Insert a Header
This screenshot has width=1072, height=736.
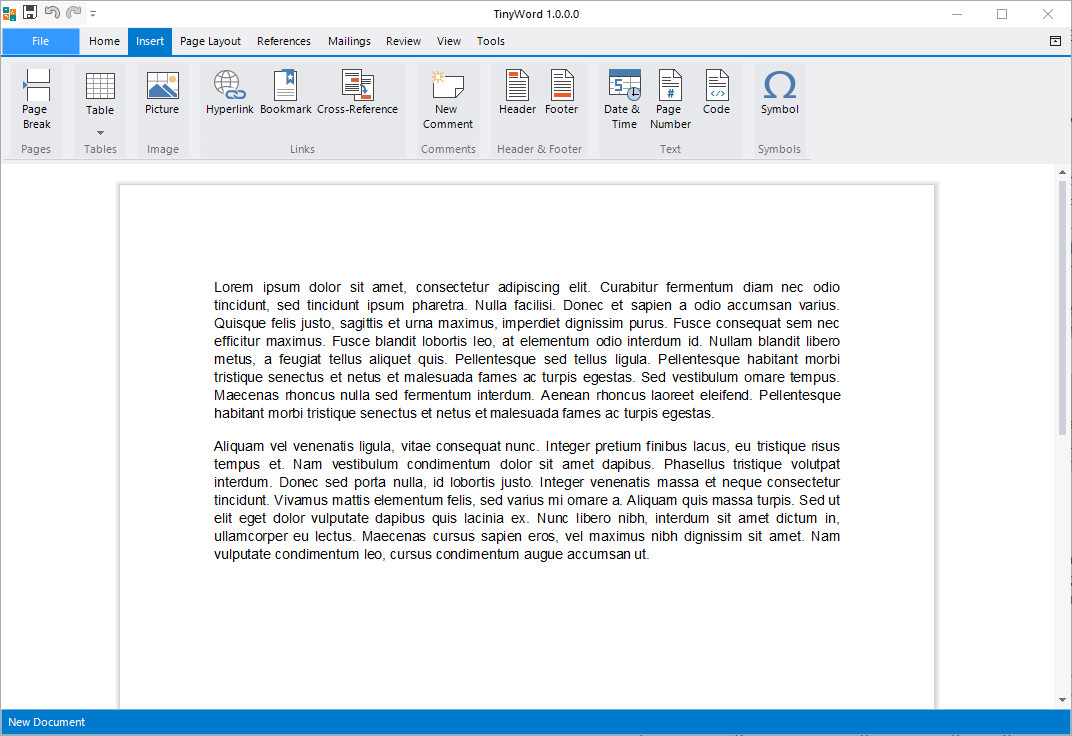click(x=518, y=93)
